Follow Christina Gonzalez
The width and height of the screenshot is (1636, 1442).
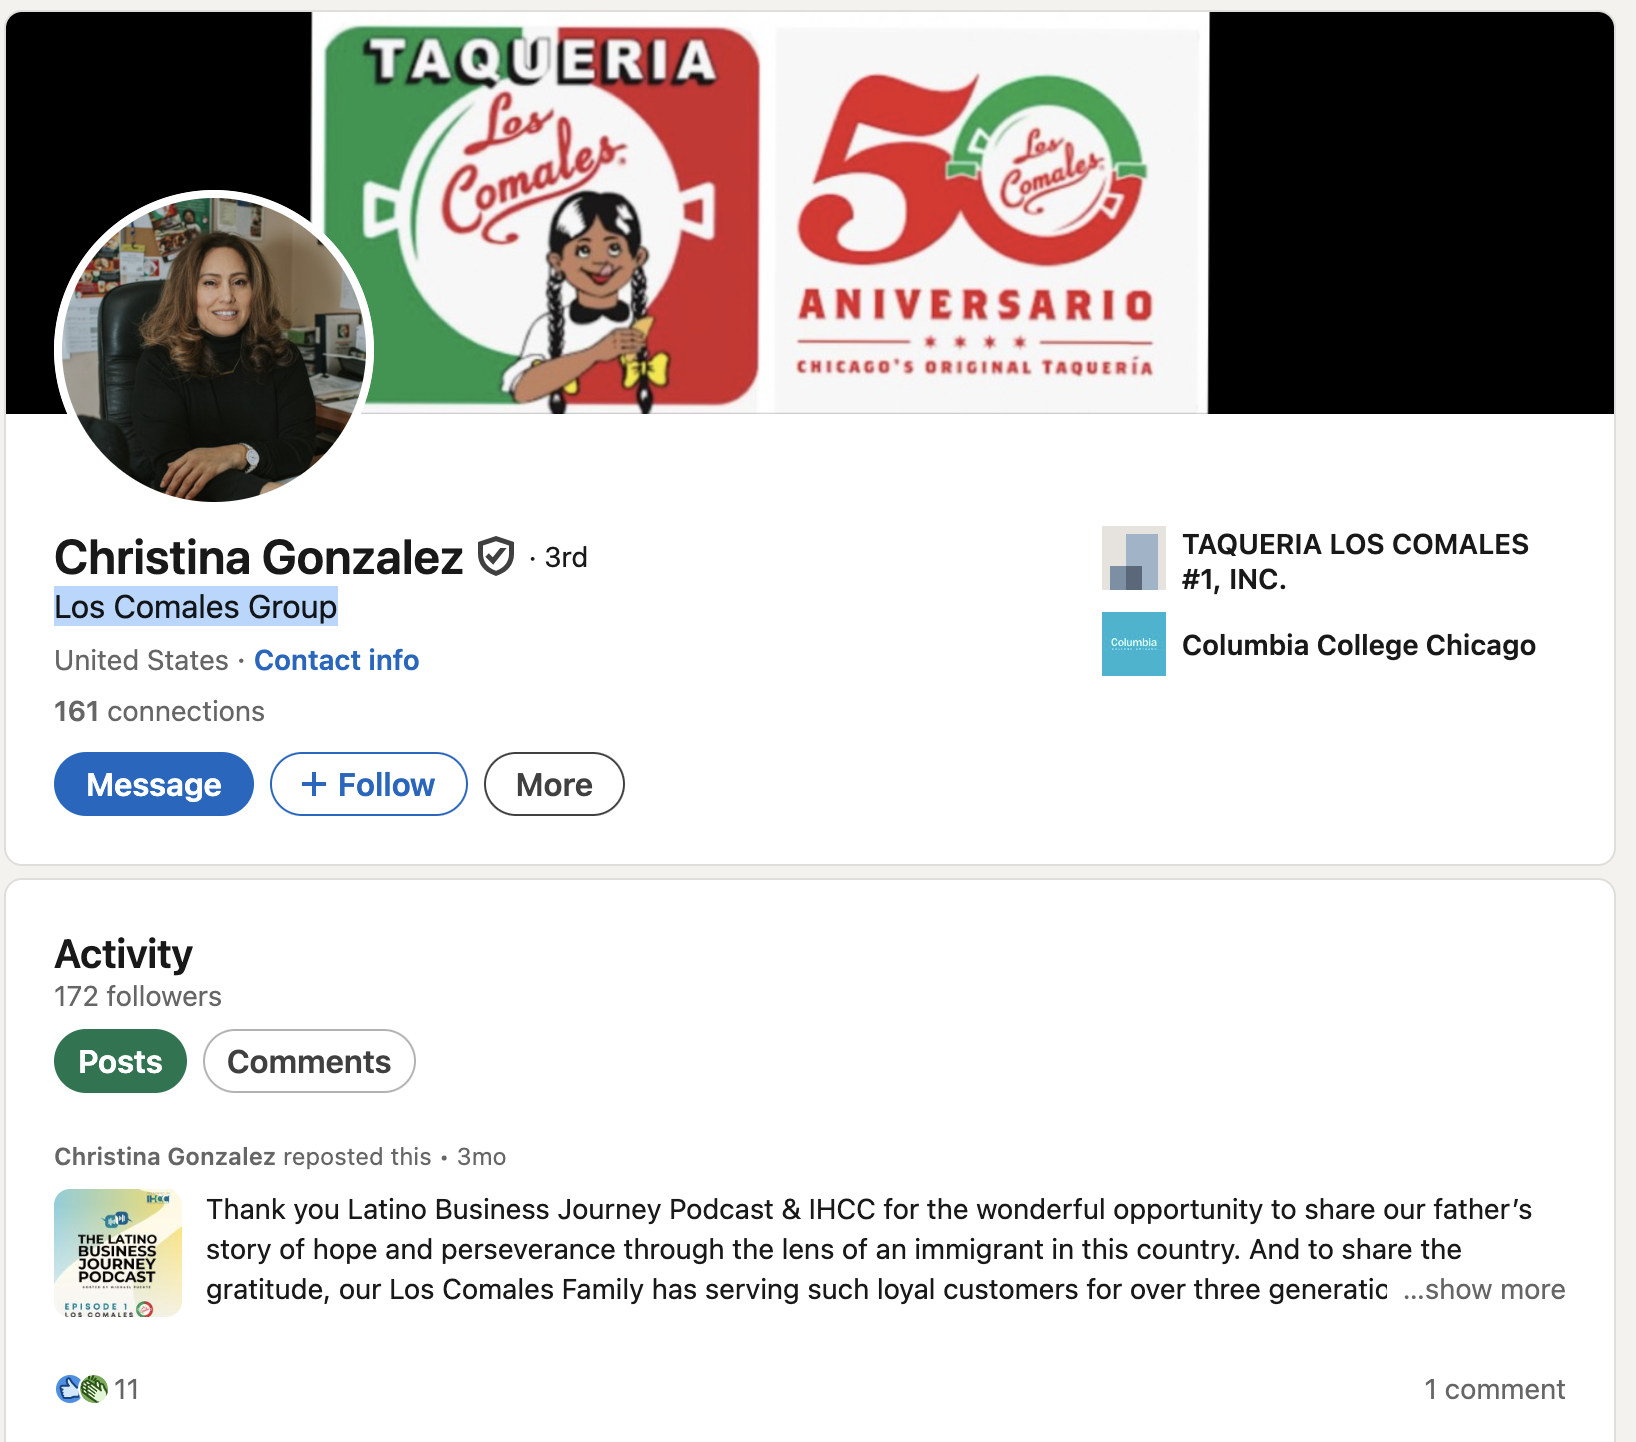click(368, 784)
